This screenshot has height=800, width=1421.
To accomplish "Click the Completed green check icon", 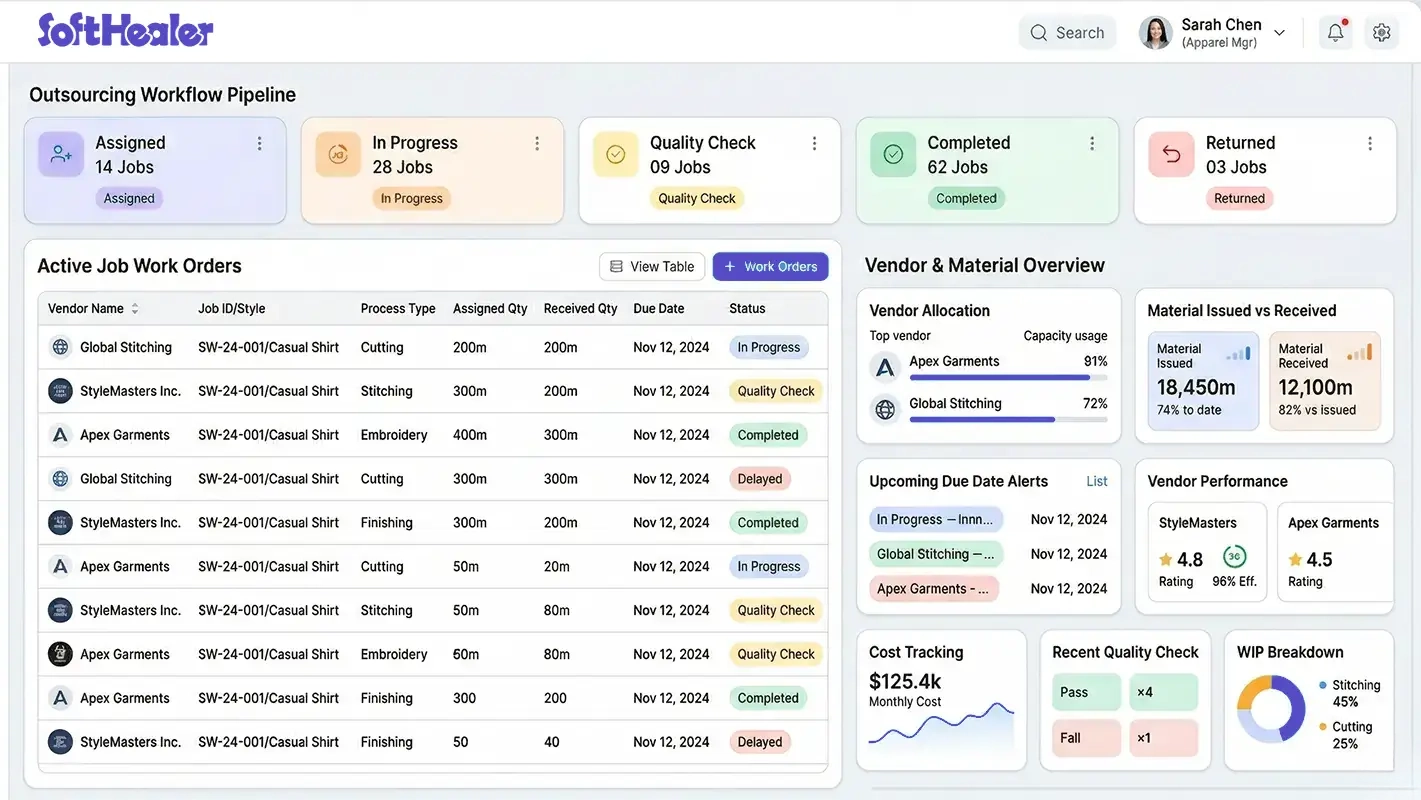I will coord(892,153).
